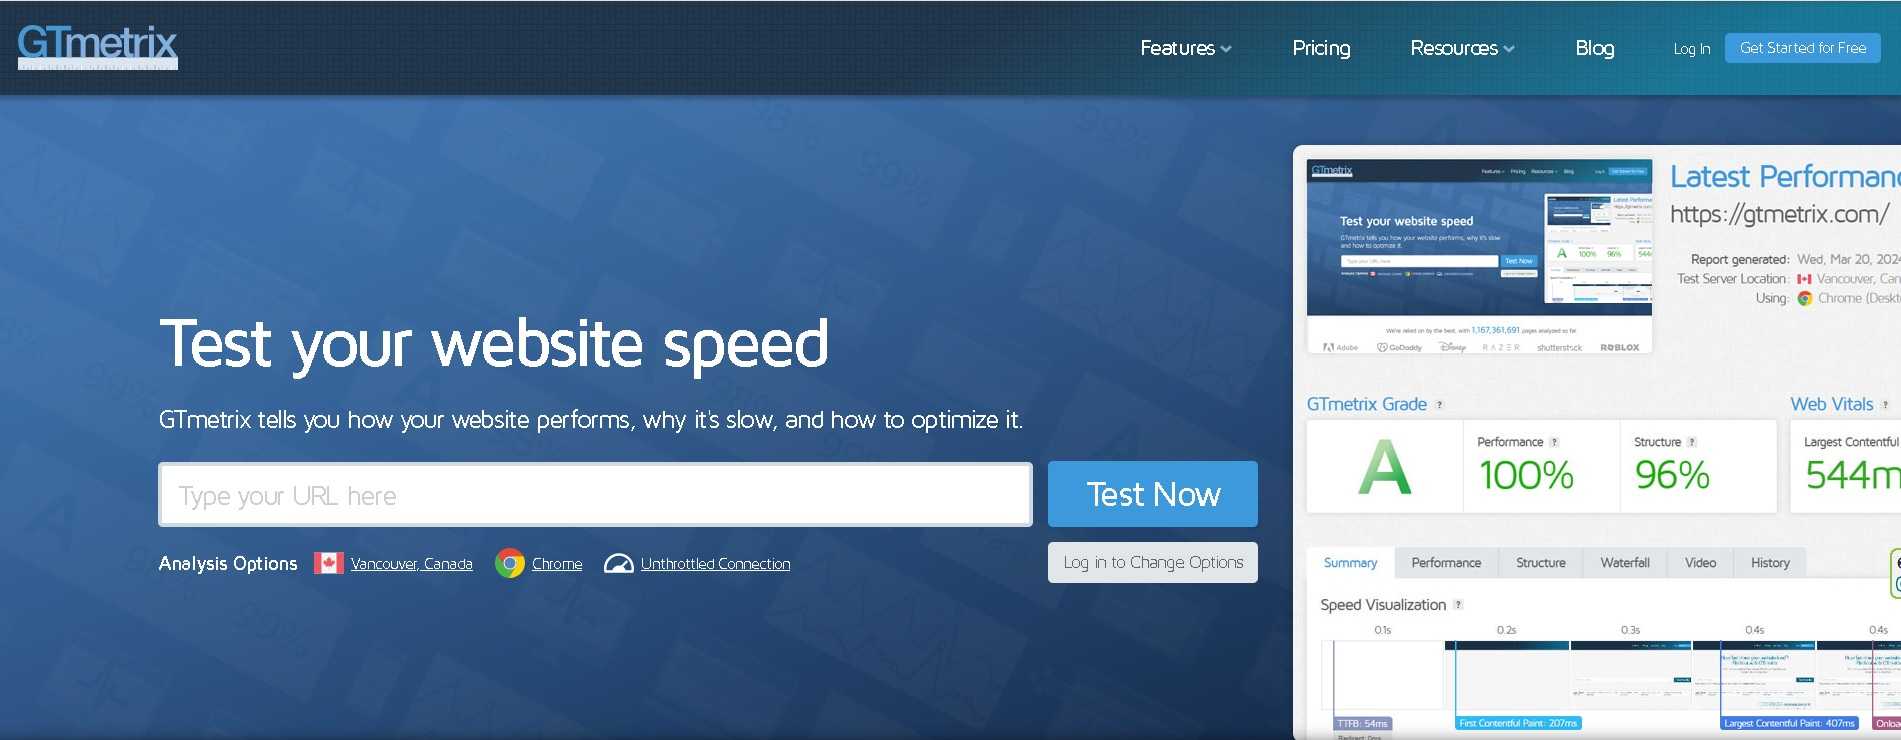Click the GTmetrix logo
Screen dimensions: 1901x740
point(97,47)
